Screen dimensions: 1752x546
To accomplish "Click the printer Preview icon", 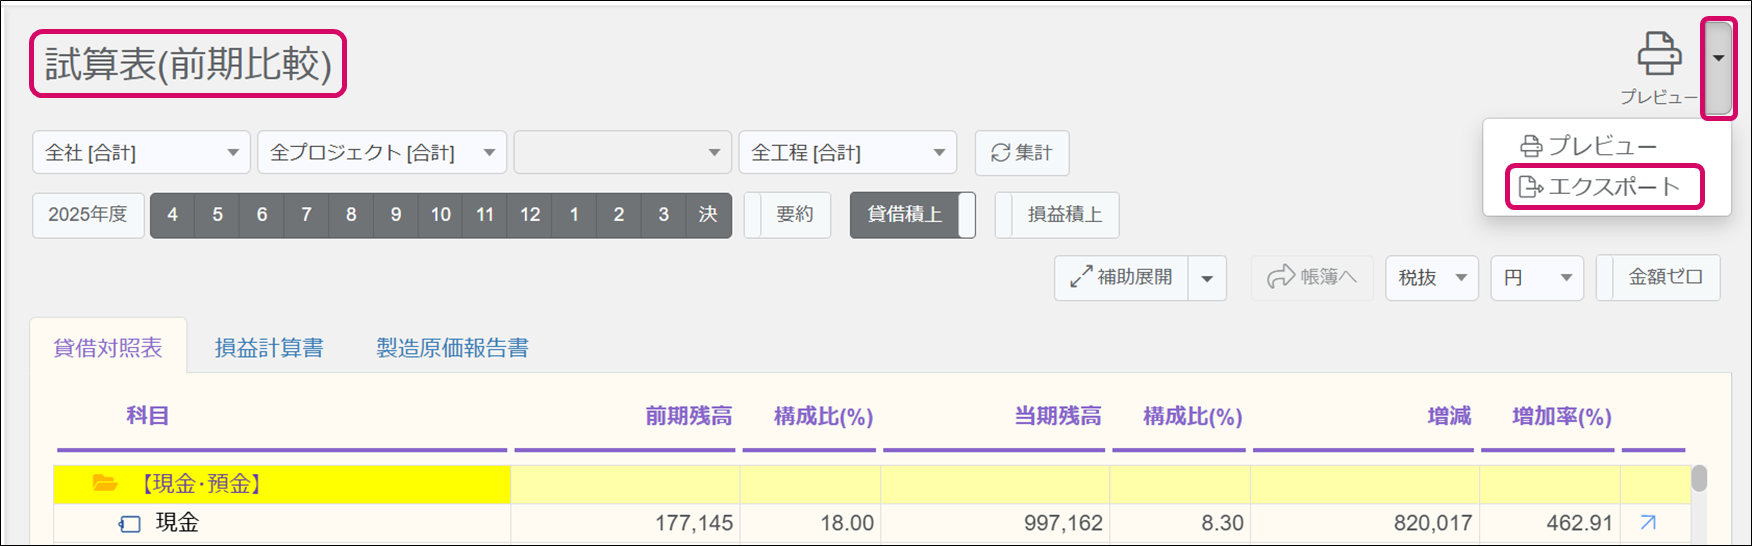I will coord(1658,56).
